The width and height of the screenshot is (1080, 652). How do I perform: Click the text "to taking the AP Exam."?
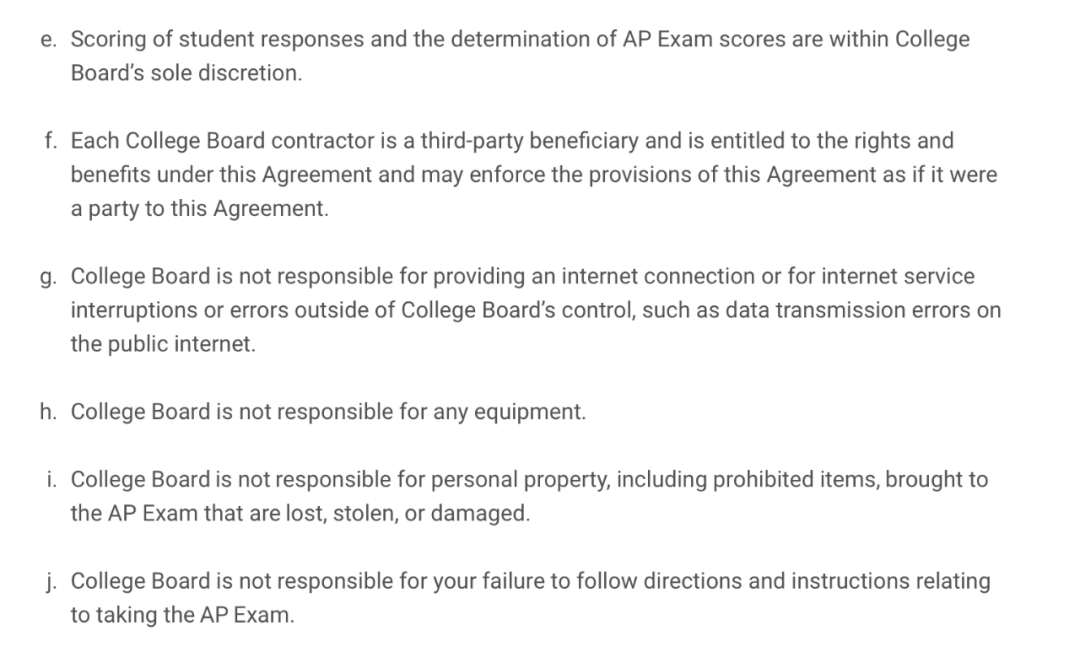[182, 615]
